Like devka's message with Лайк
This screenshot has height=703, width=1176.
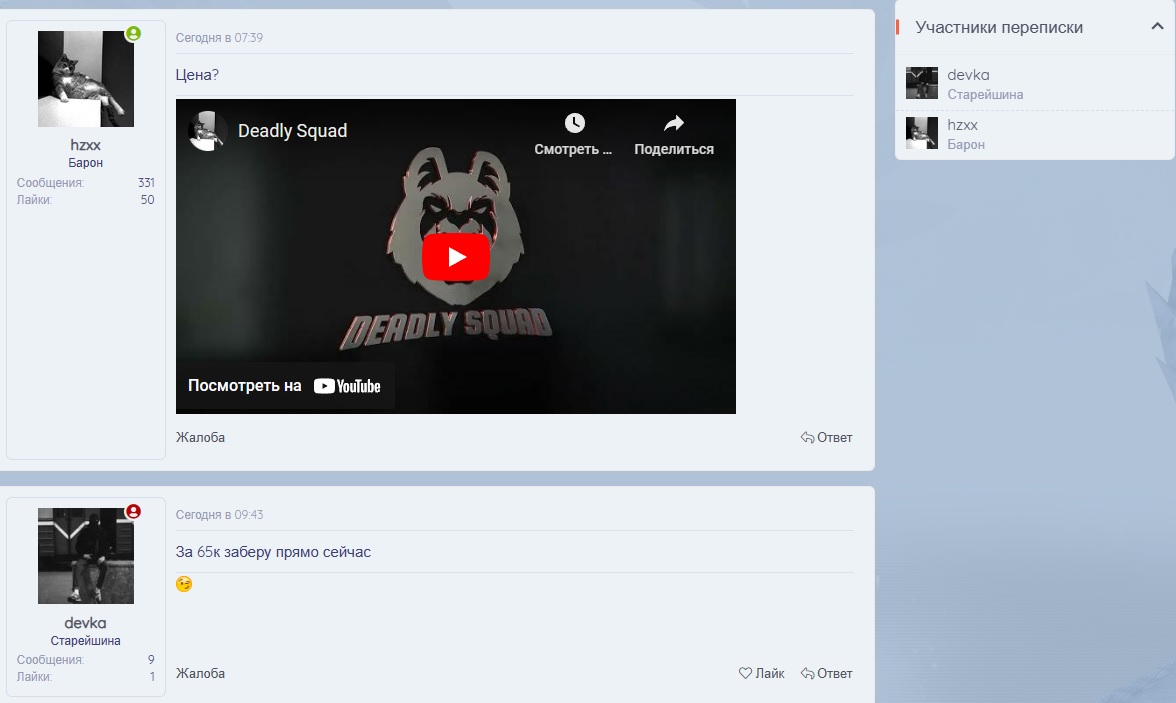point(761,674)
